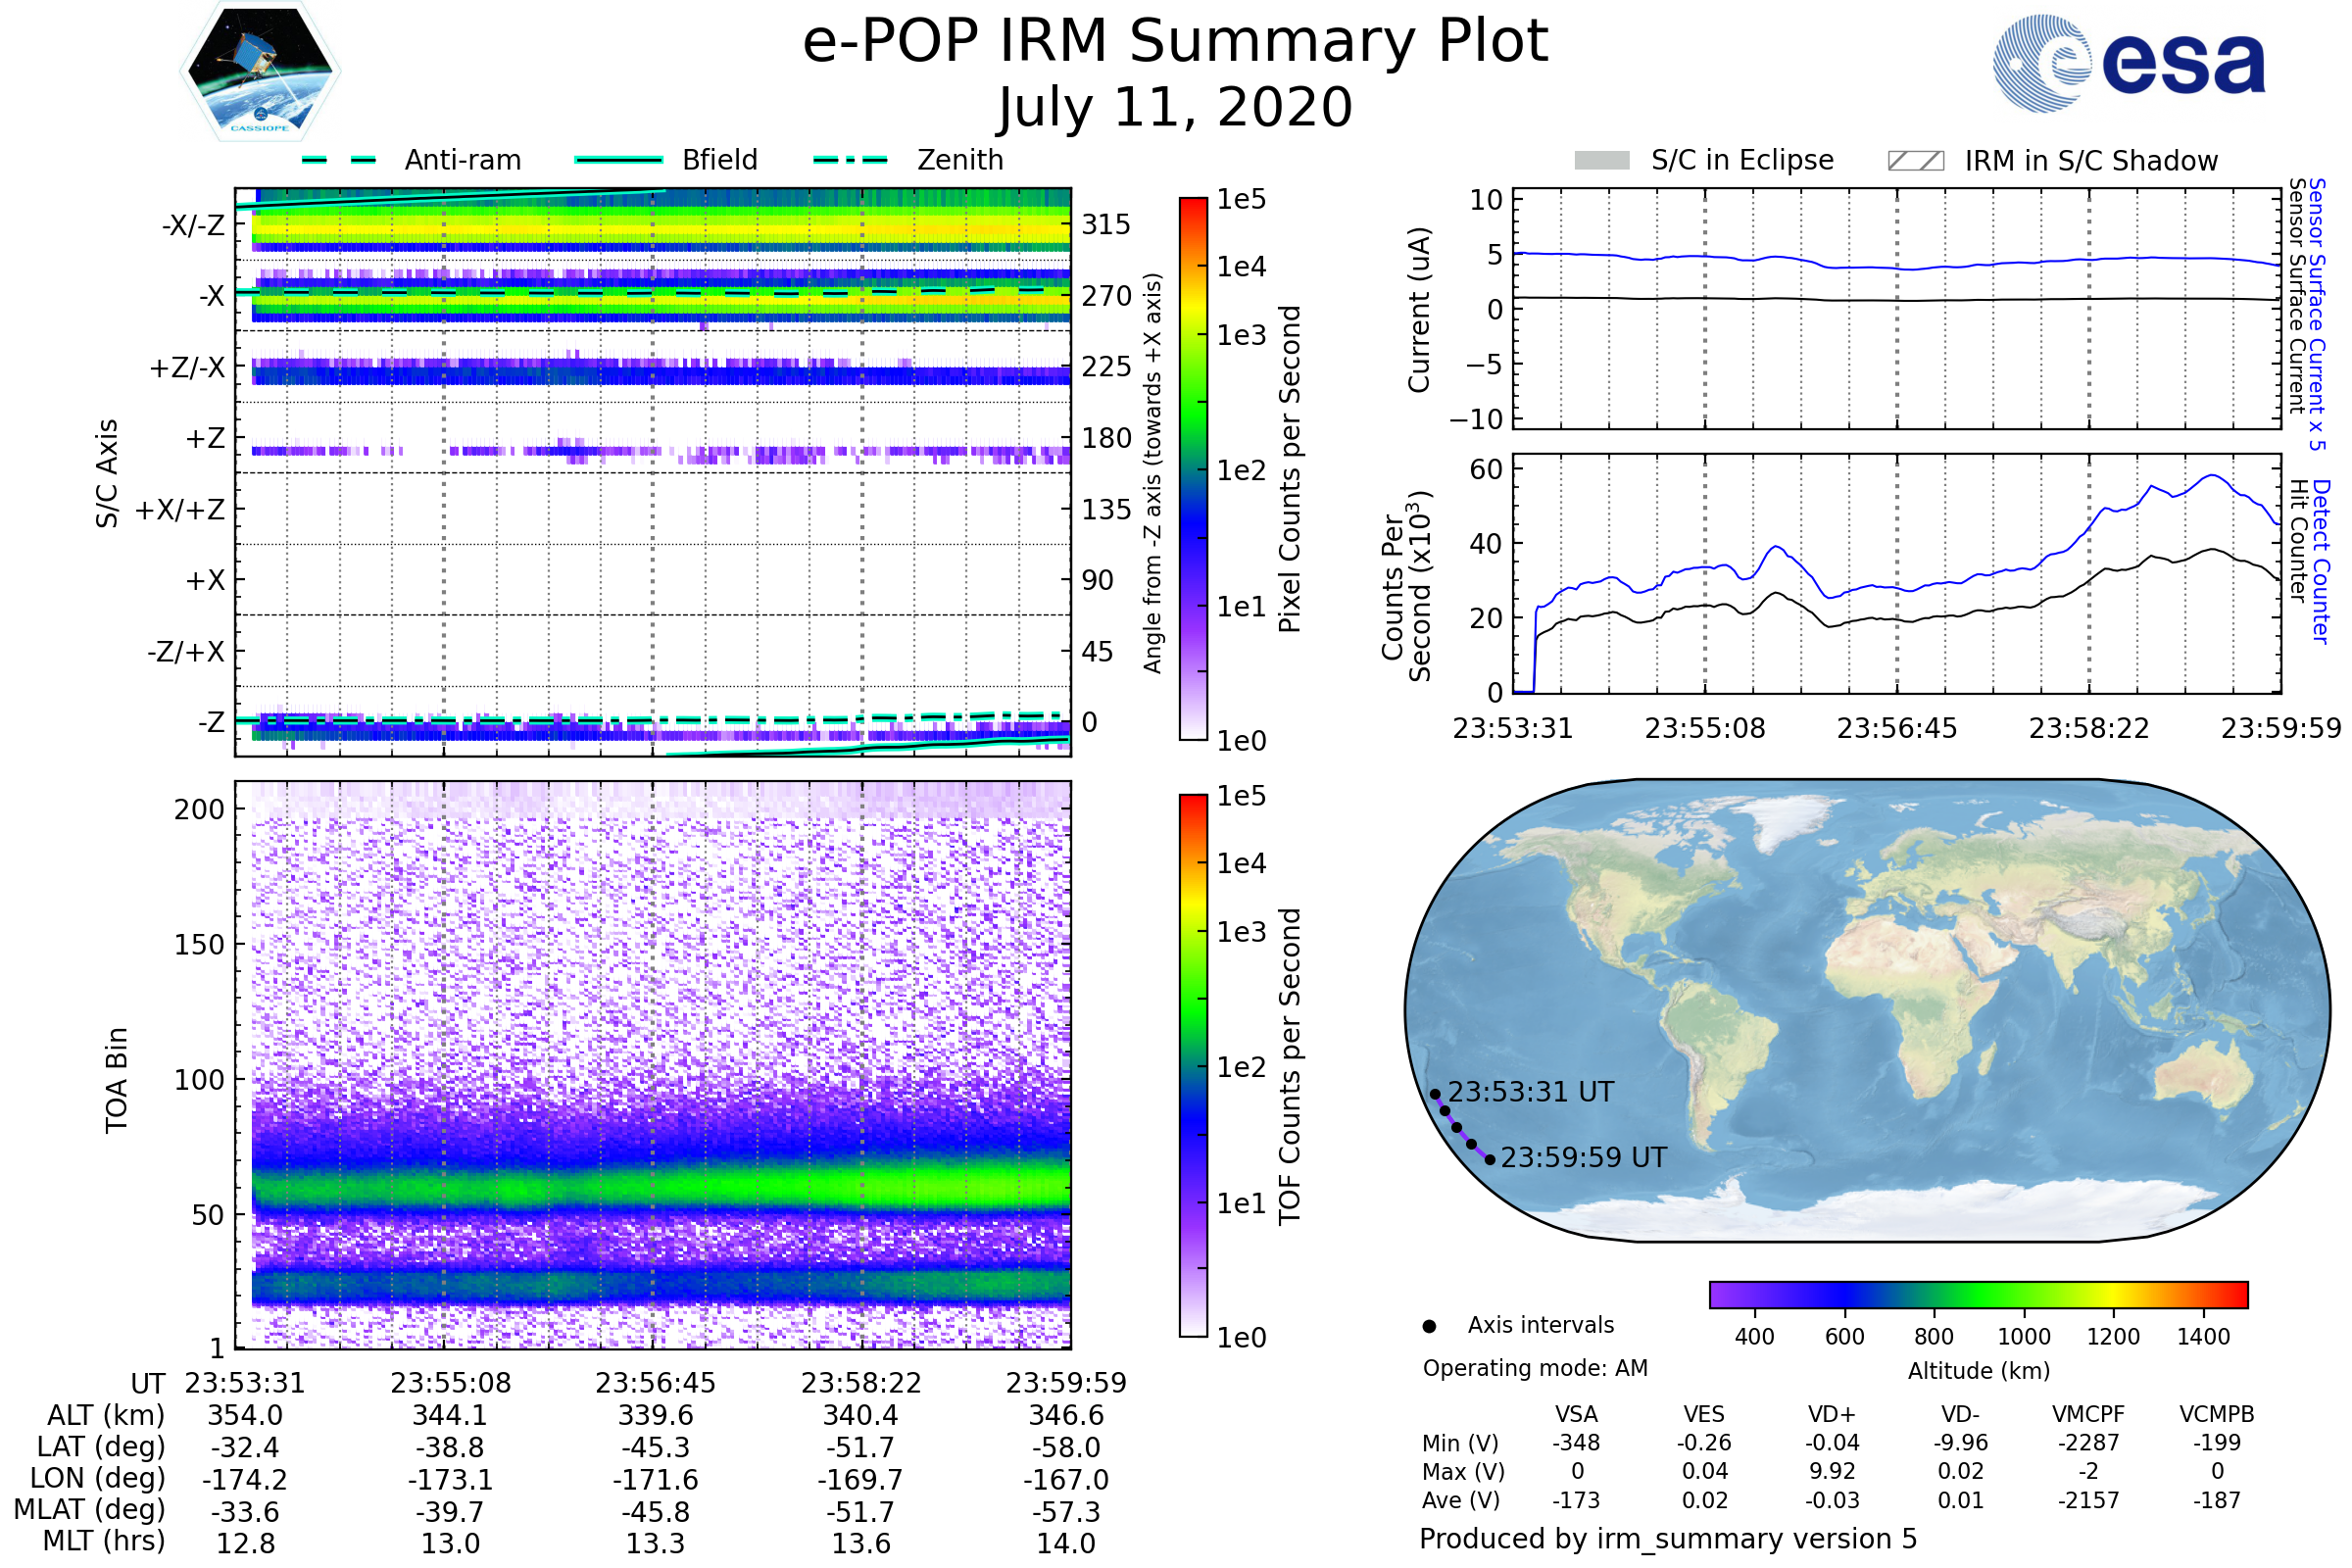Click the IRM in S/C Shadow hatched swatch
This screenshot has height=1568, width=2352.
[x=1915, y=161]
